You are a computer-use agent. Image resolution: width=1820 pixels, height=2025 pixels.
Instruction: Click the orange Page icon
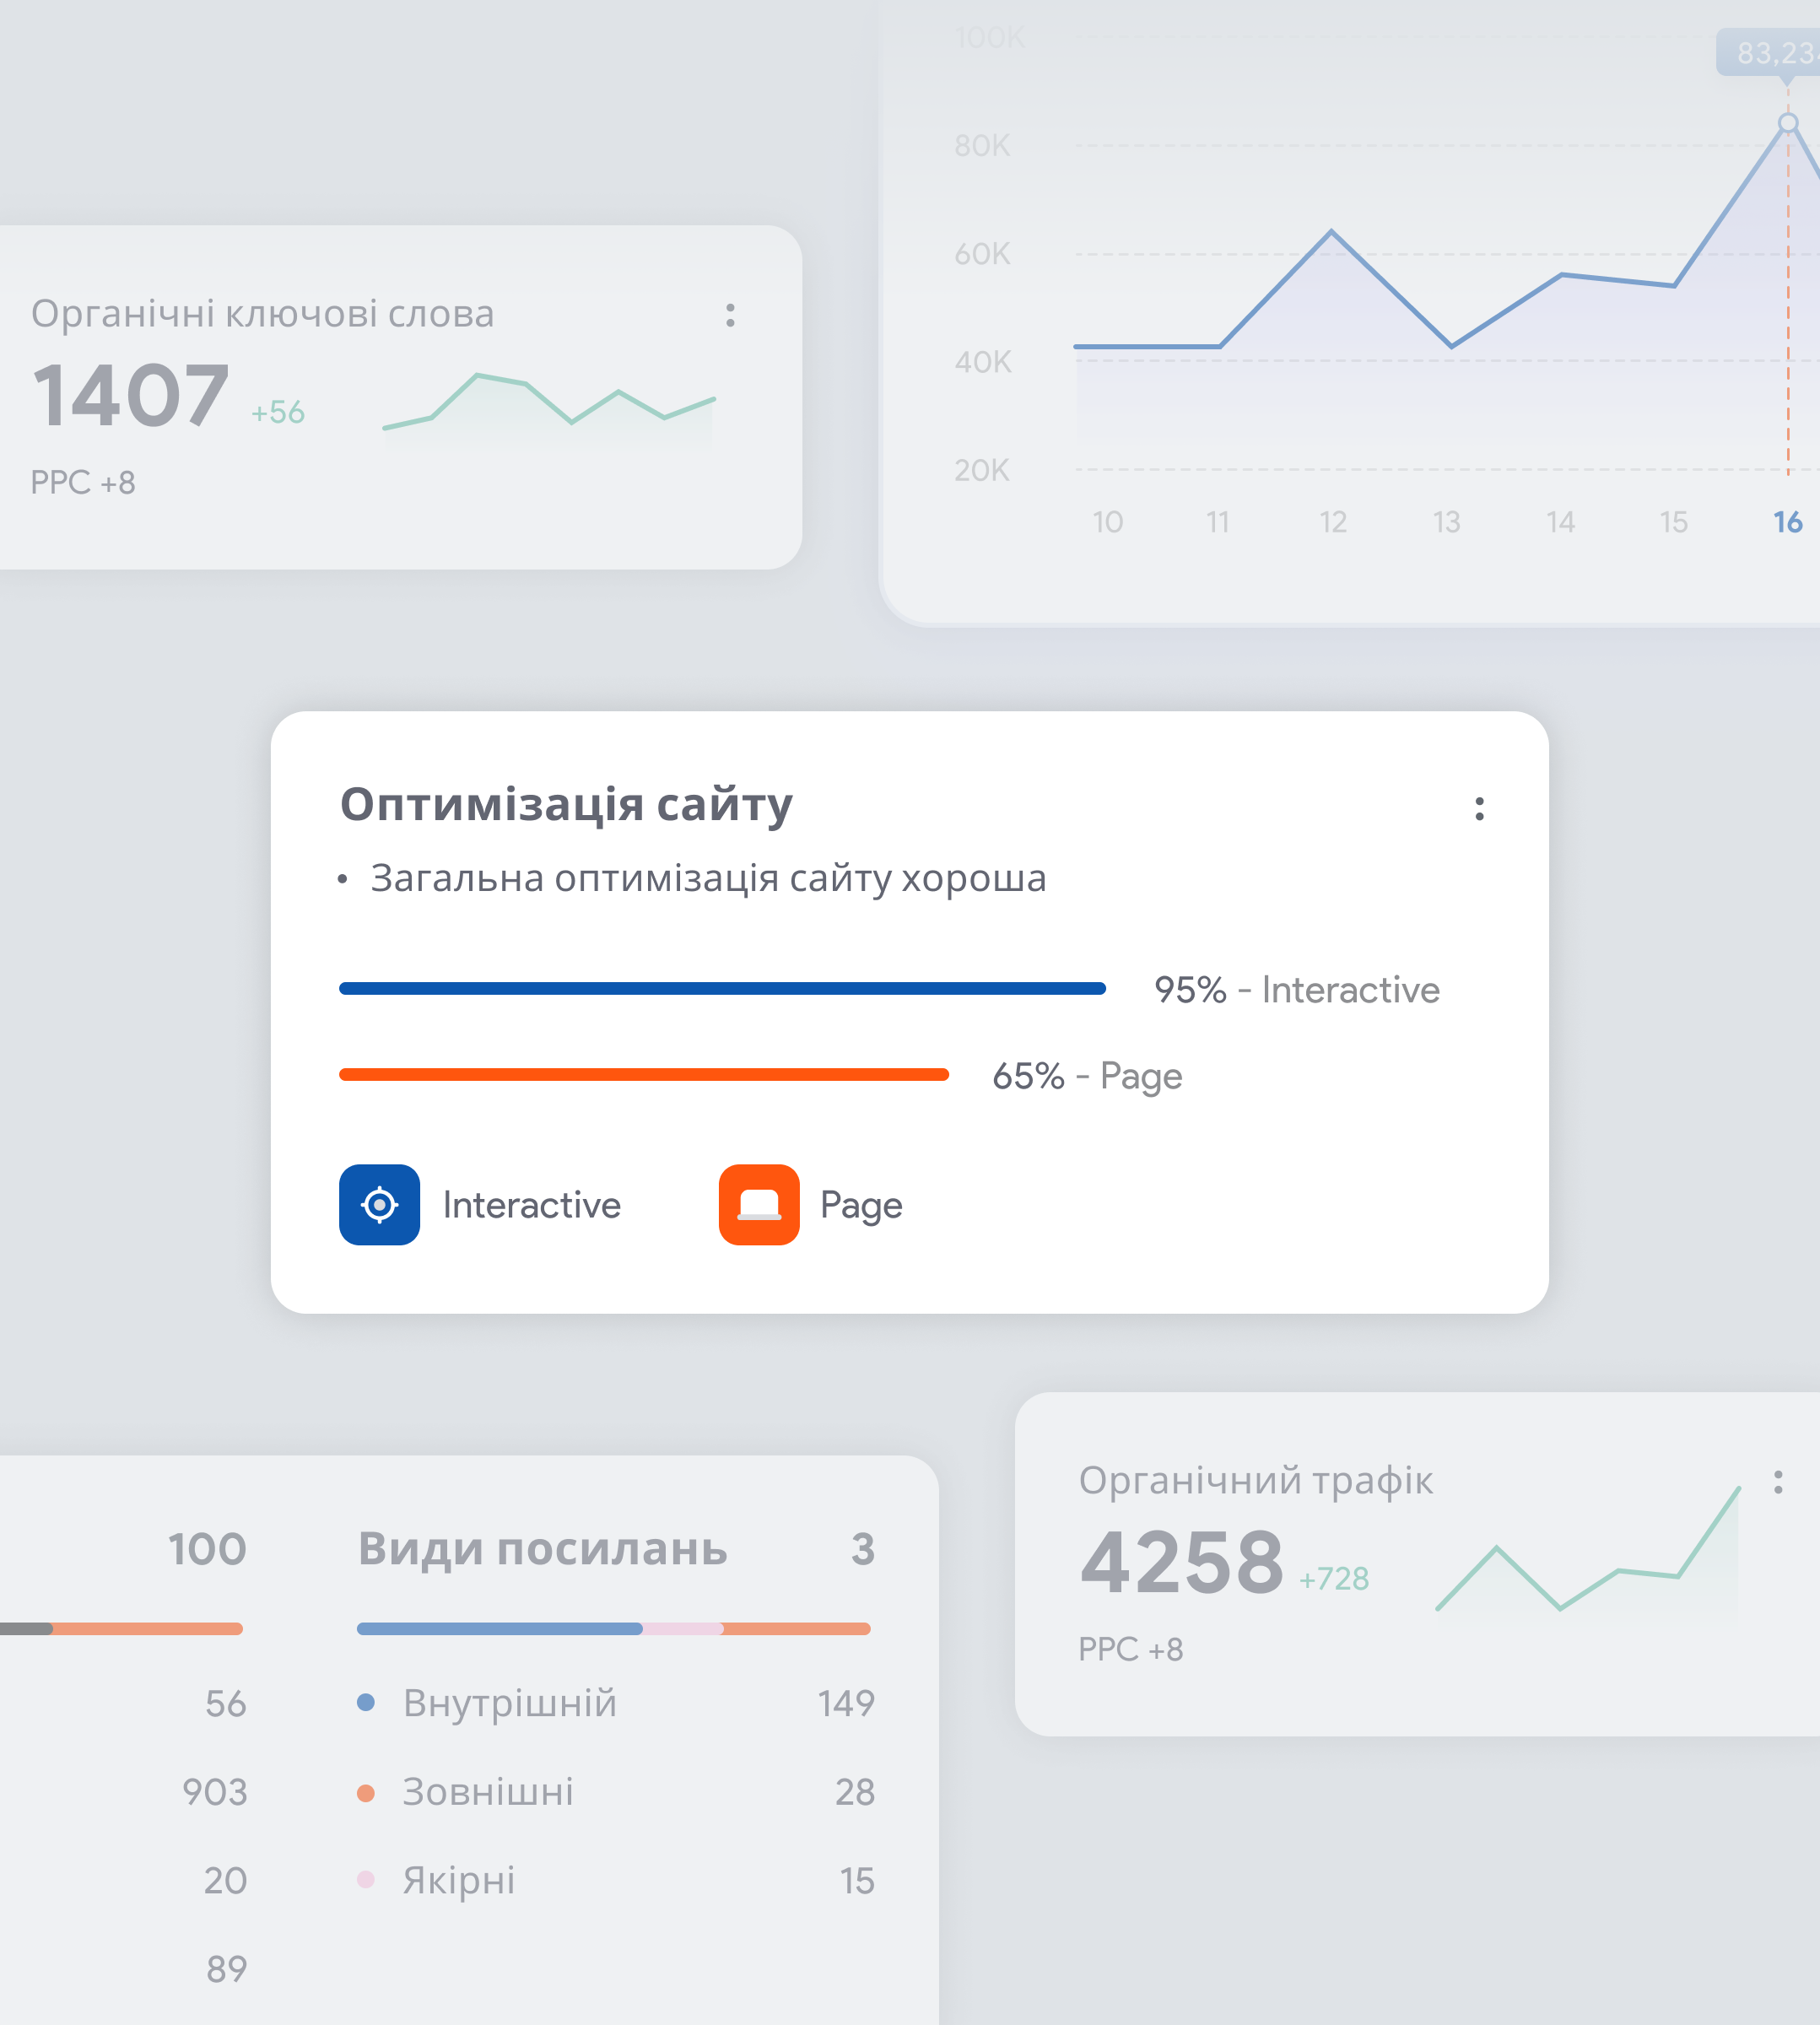coord(759,1204)
